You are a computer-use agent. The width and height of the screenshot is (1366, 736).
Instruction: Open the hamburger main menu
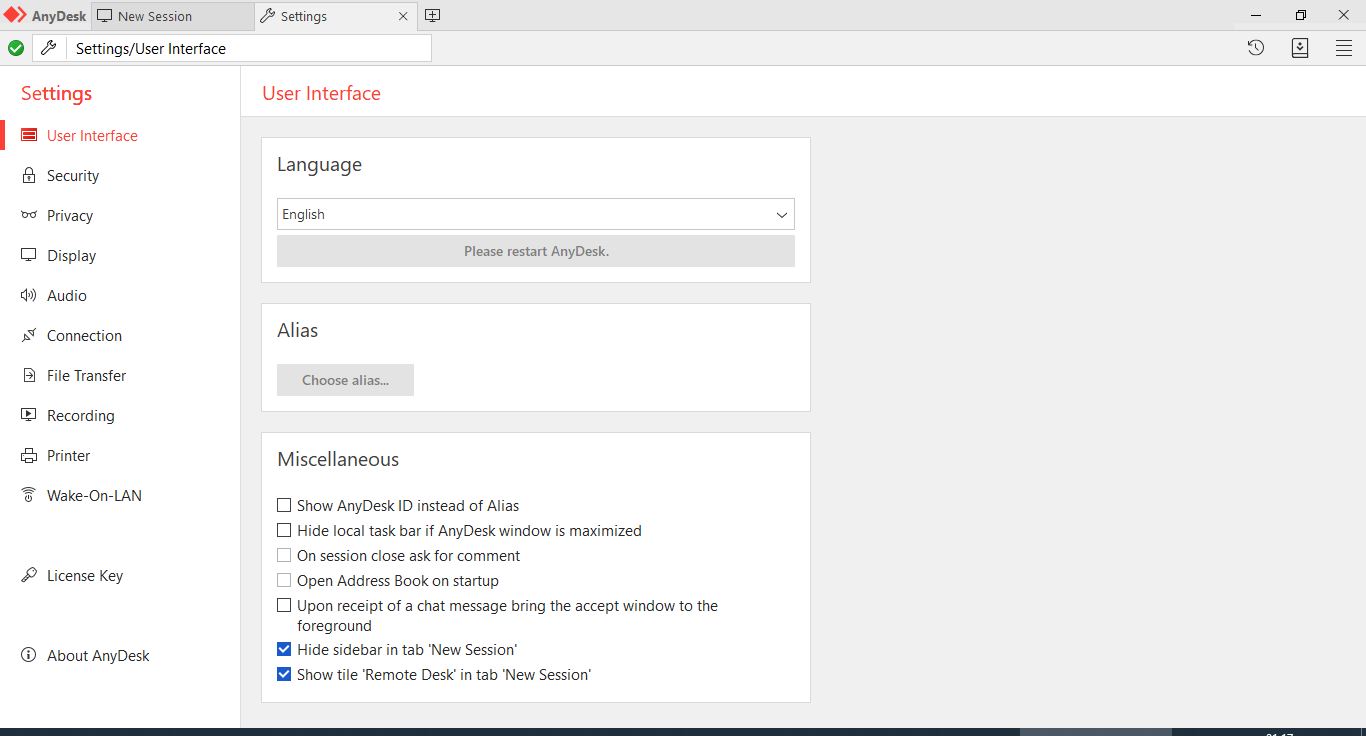[x=1344, y=48]
